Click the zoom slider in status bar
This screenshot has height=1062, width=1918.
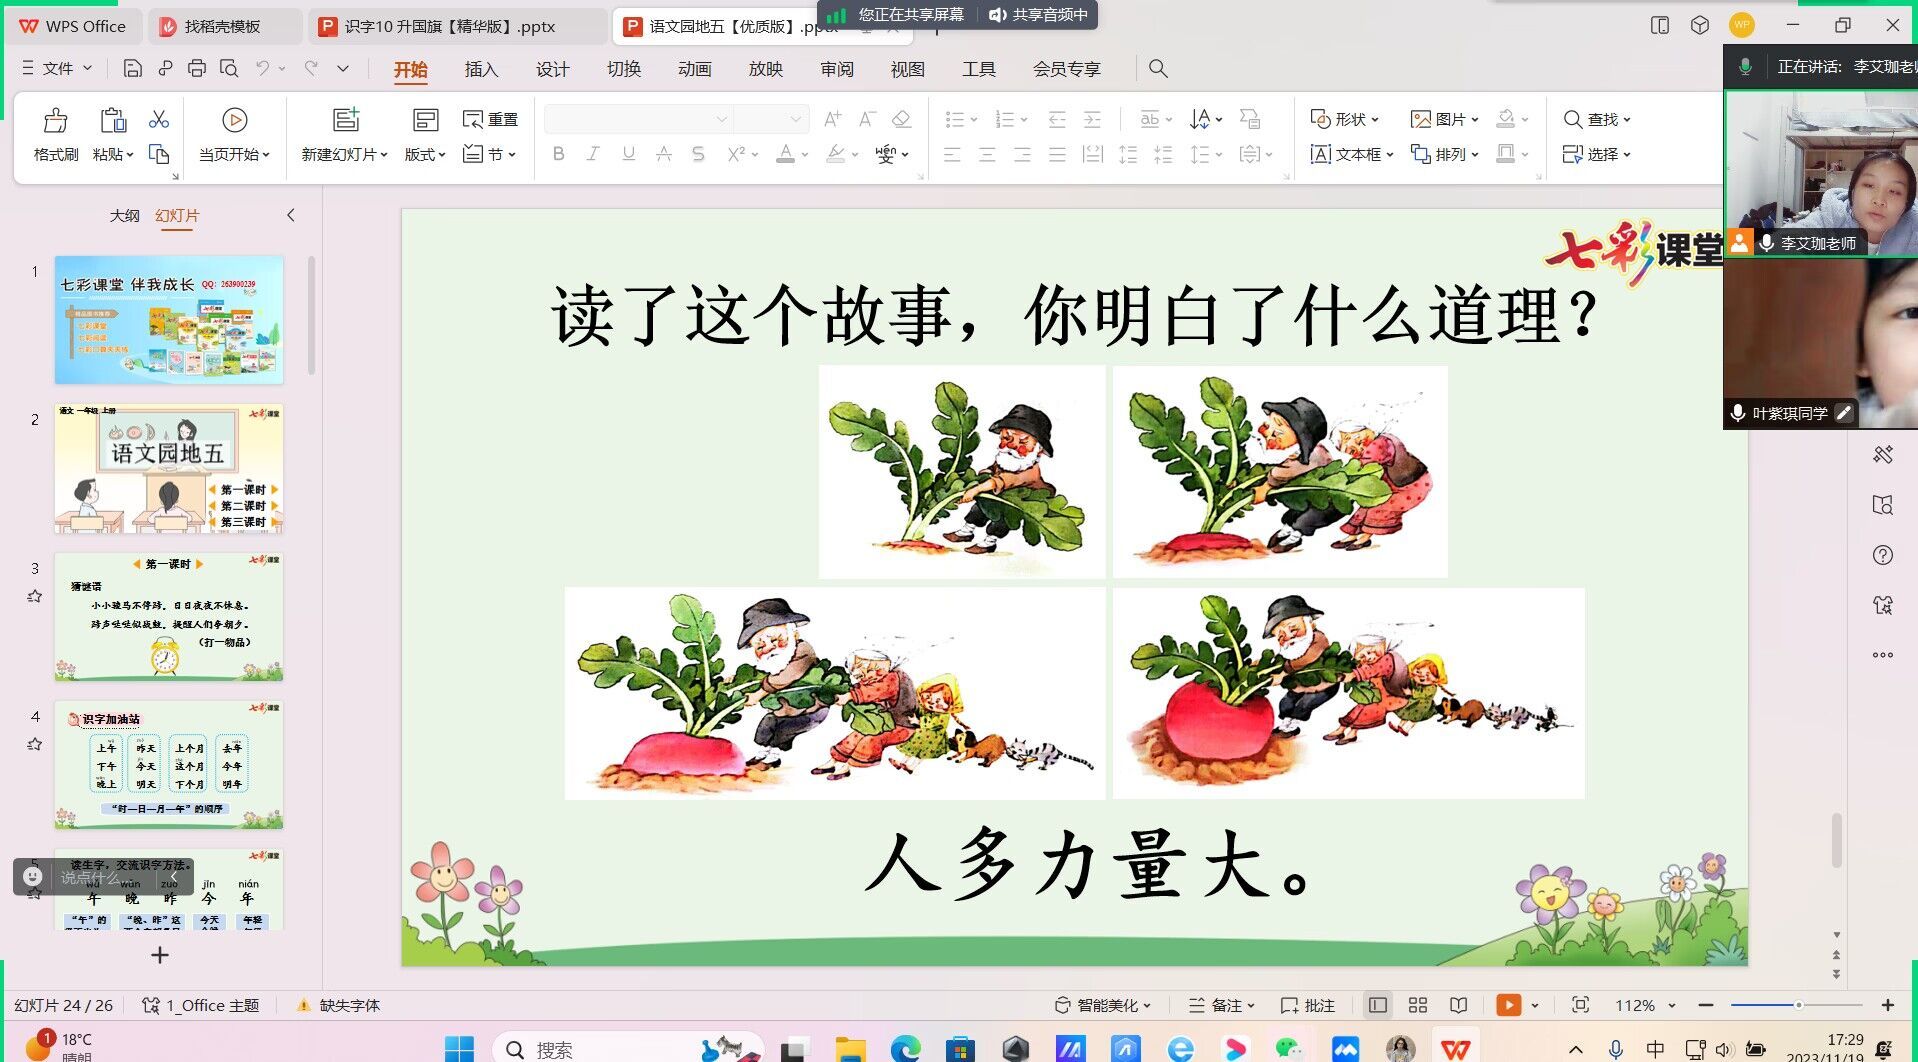coord(1796,1005)
